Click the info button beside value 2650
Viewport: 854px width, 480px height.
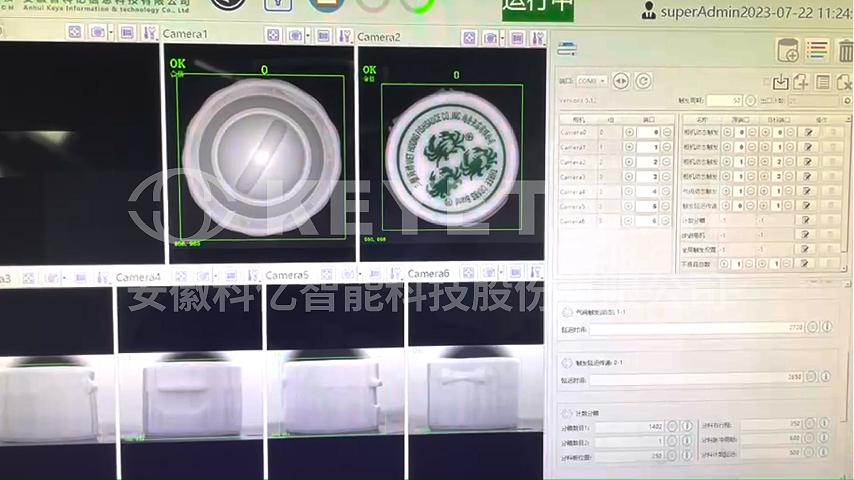click(826, 376)
